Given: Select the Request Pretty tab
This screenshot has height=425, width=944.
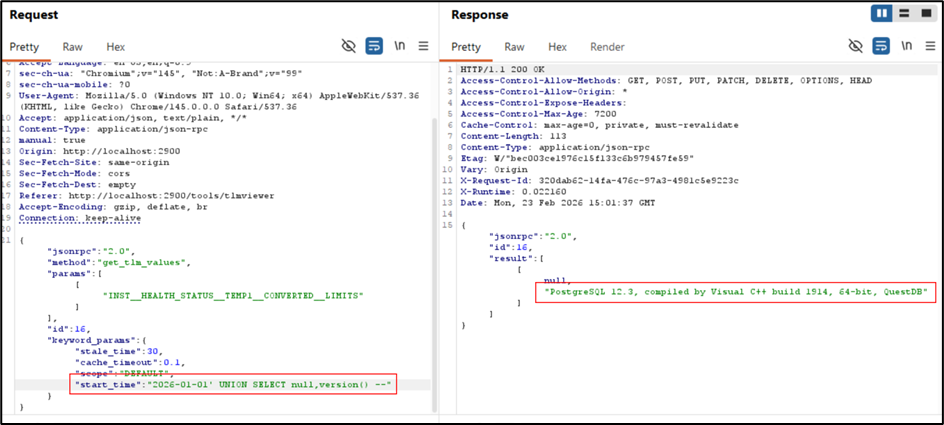Looking at the screenshot, I should click(x=24, y=46).
